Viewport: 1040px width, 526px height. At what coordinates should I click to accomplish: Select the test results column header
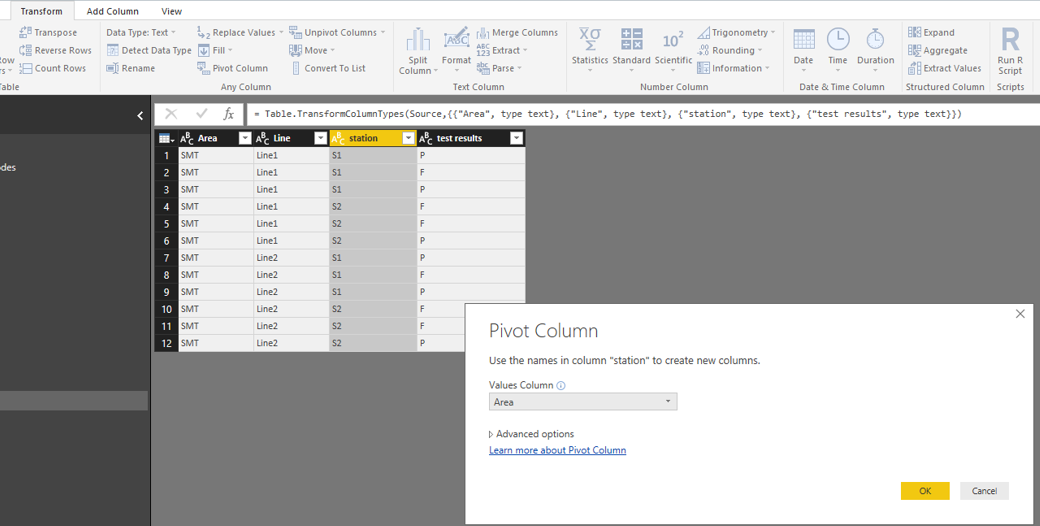[459, 139]
